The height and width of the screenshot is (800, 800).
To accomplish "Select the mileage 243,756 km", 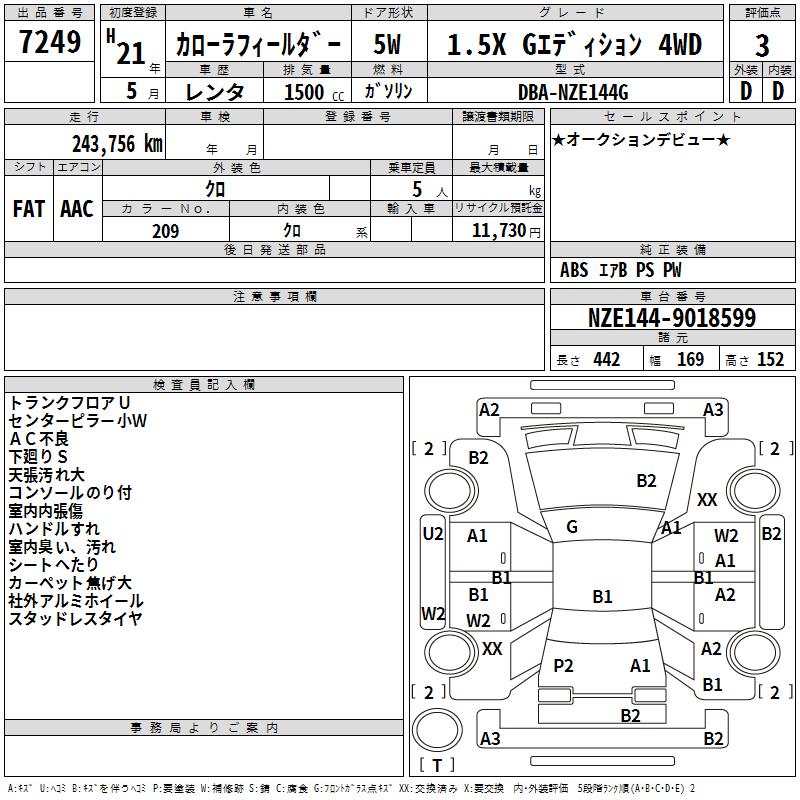I will click(x=117, y=144).
